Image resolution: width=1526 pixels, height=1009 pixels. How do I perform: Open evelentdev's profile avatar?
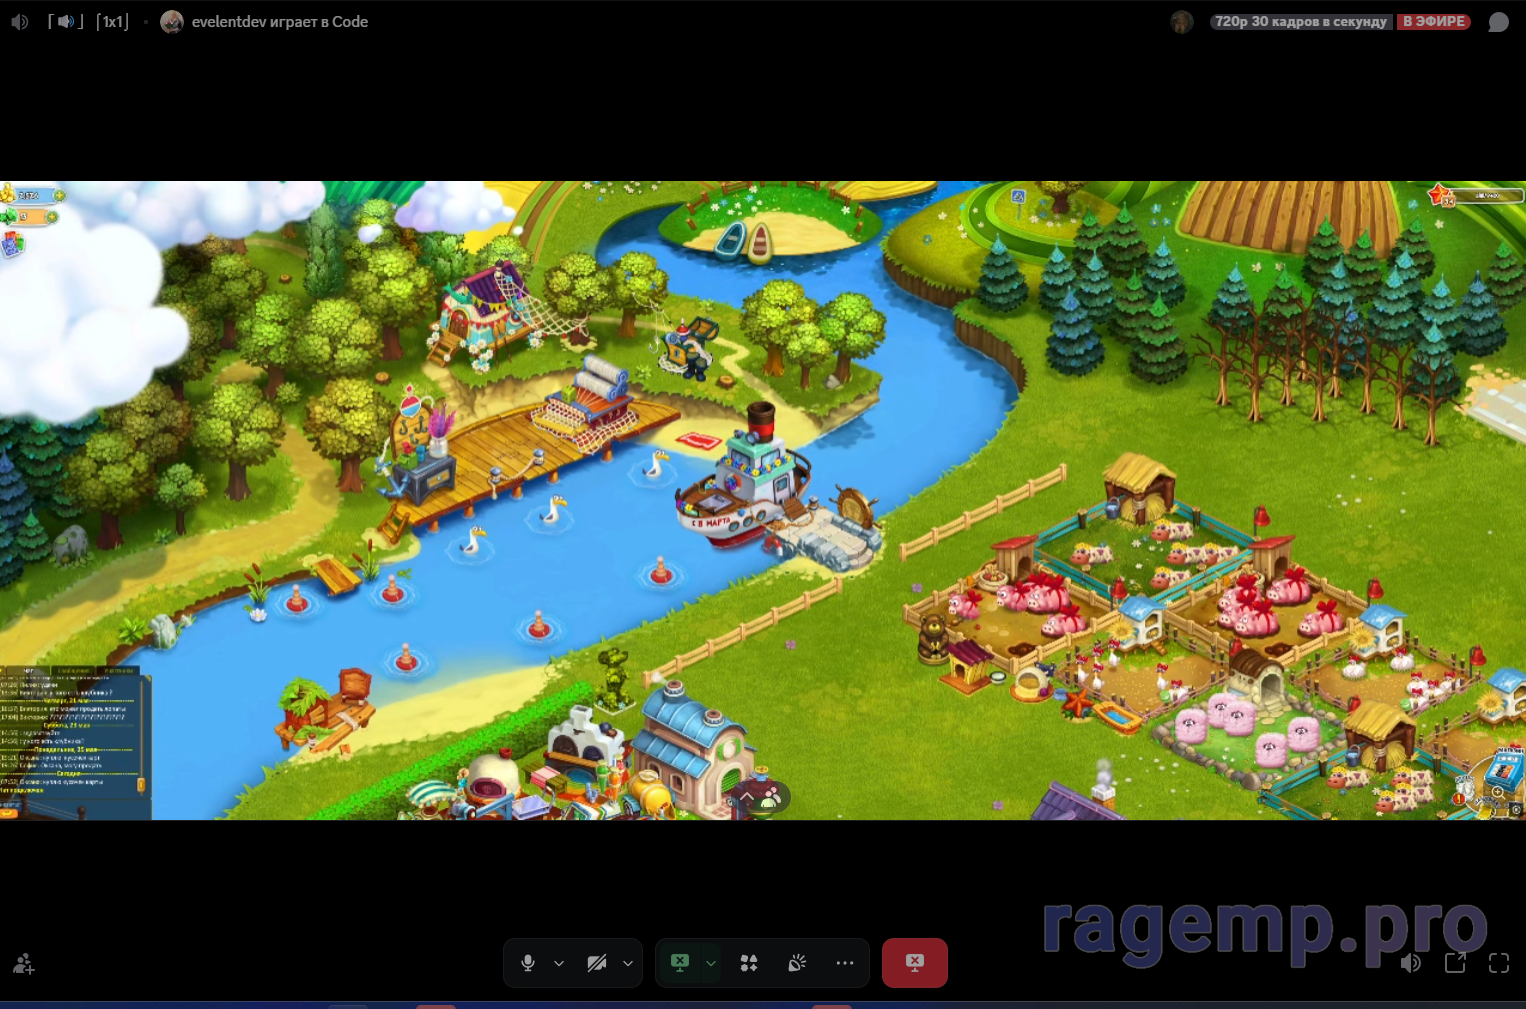pos(172,21)
